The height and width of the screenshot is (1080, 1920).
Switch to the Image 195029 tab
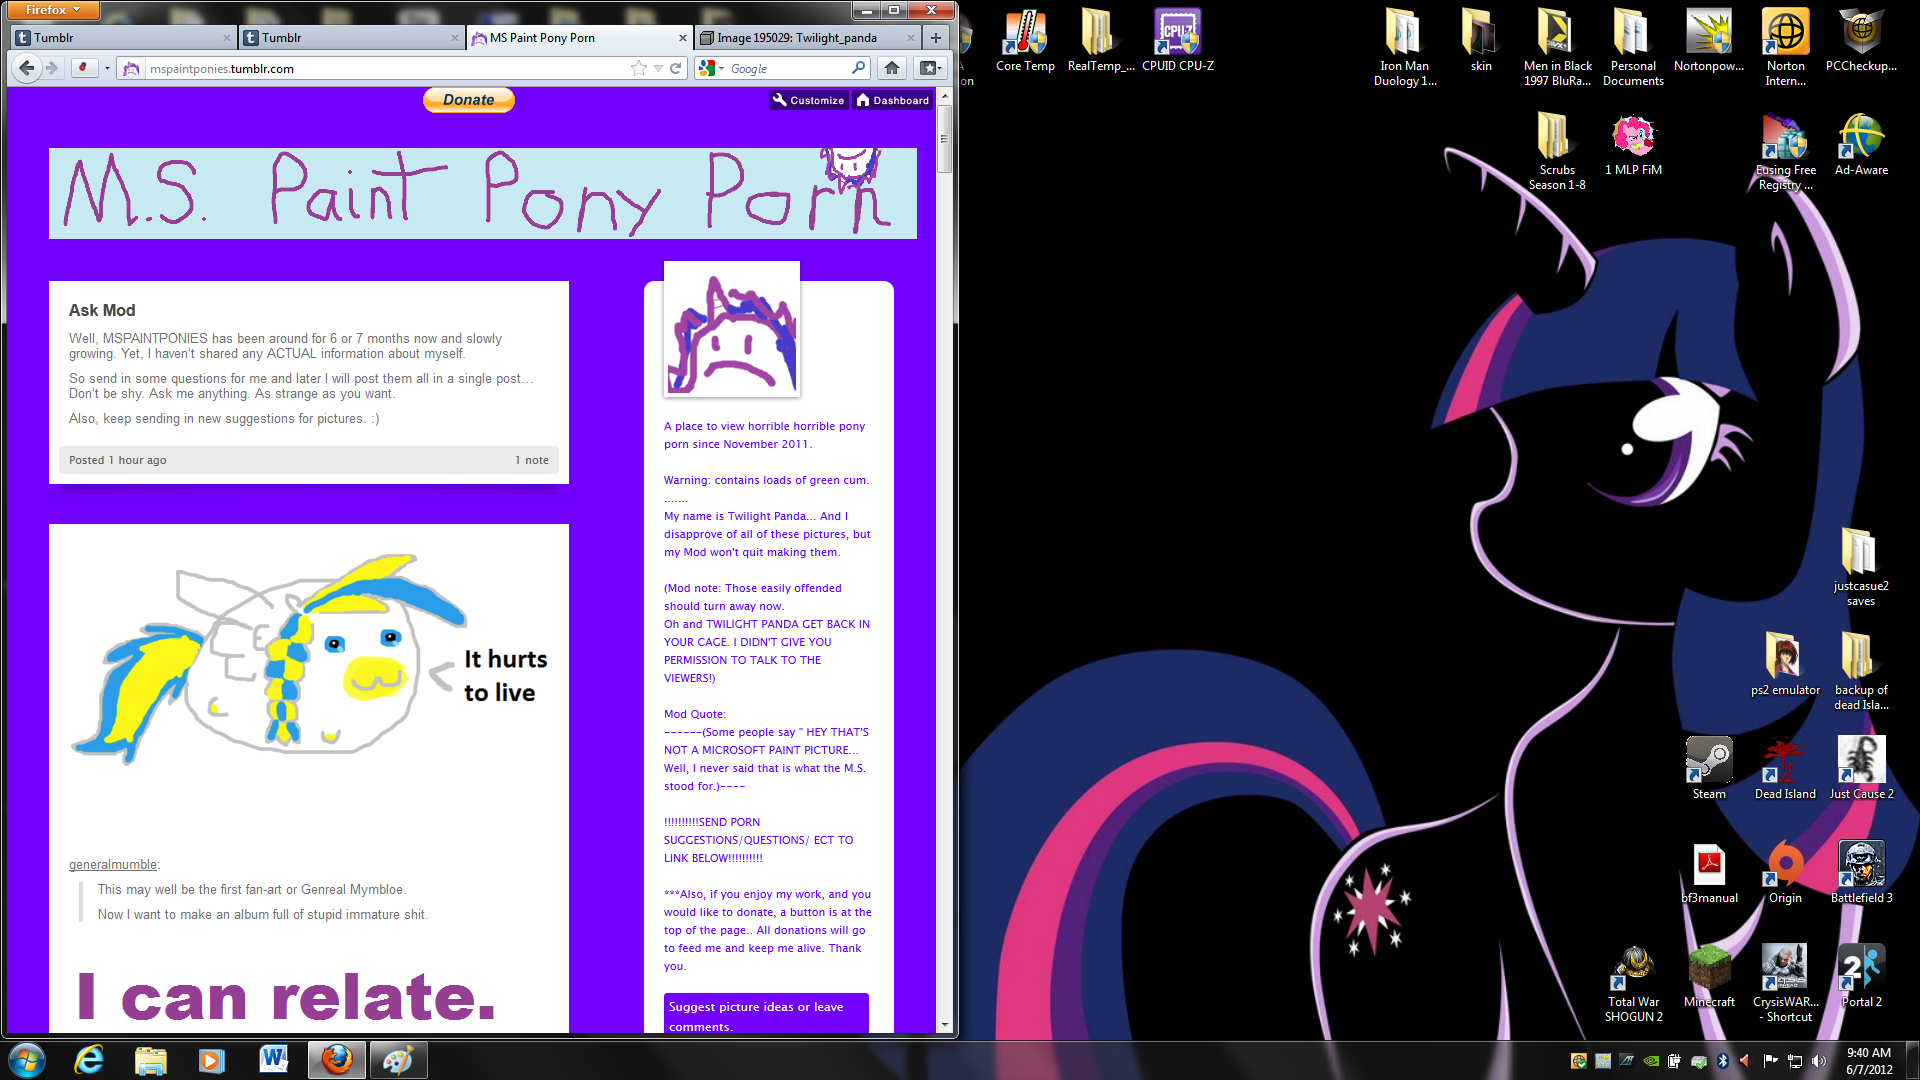[x=797, y=38]
